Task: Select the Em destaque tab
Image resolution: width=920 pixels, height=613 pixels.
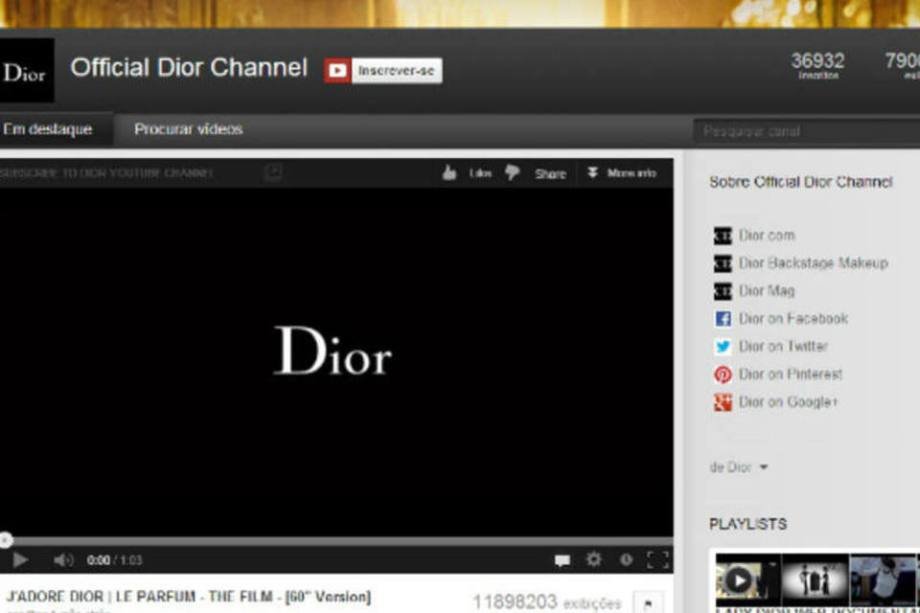Action: point(48,130)
